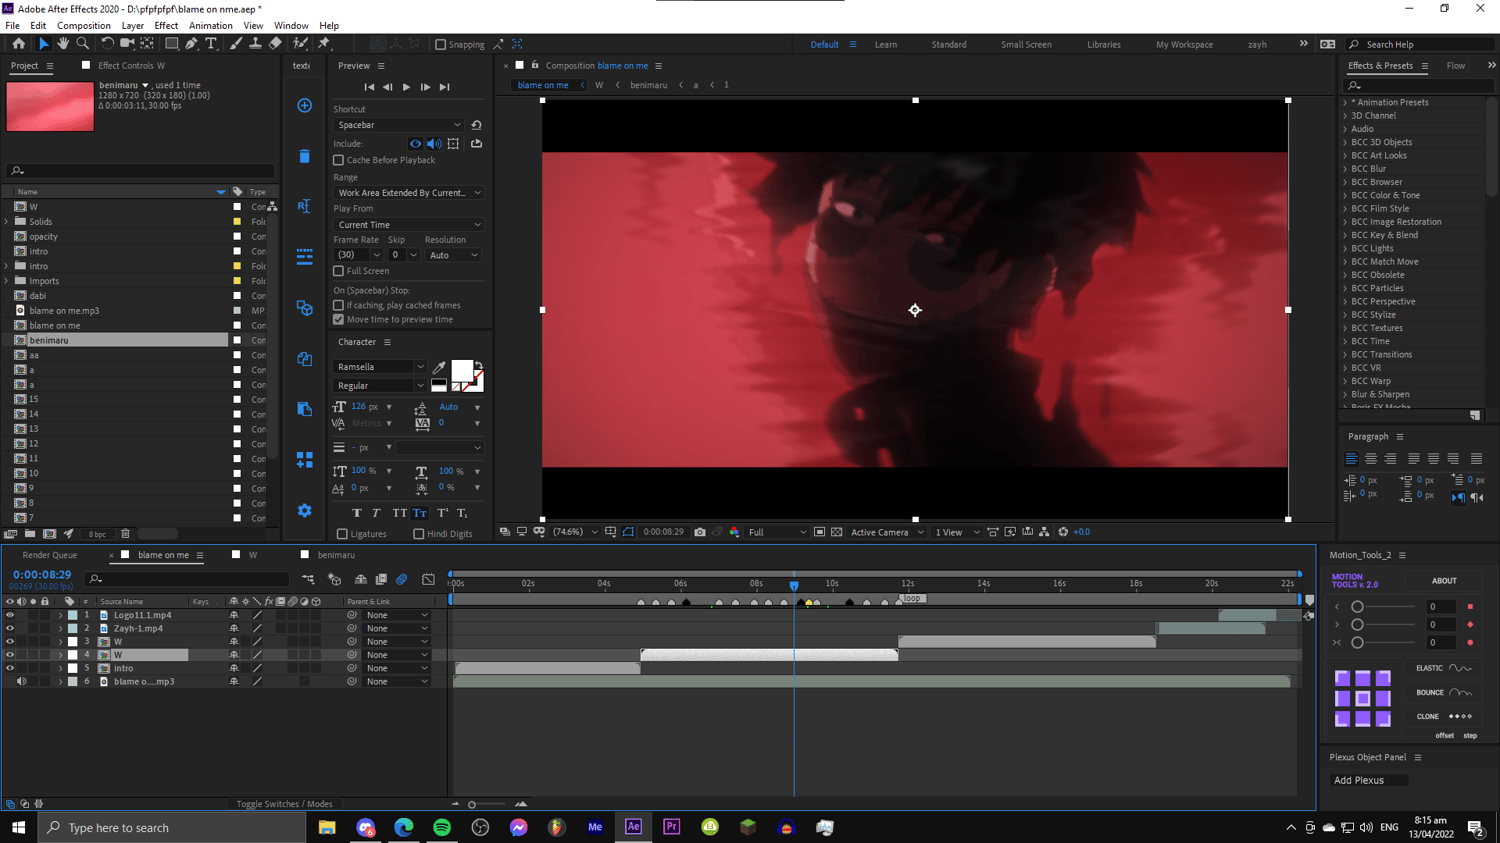Open the Range dropdown in Preview
This screenshot has height=843, width=1500.
(408, 193)
